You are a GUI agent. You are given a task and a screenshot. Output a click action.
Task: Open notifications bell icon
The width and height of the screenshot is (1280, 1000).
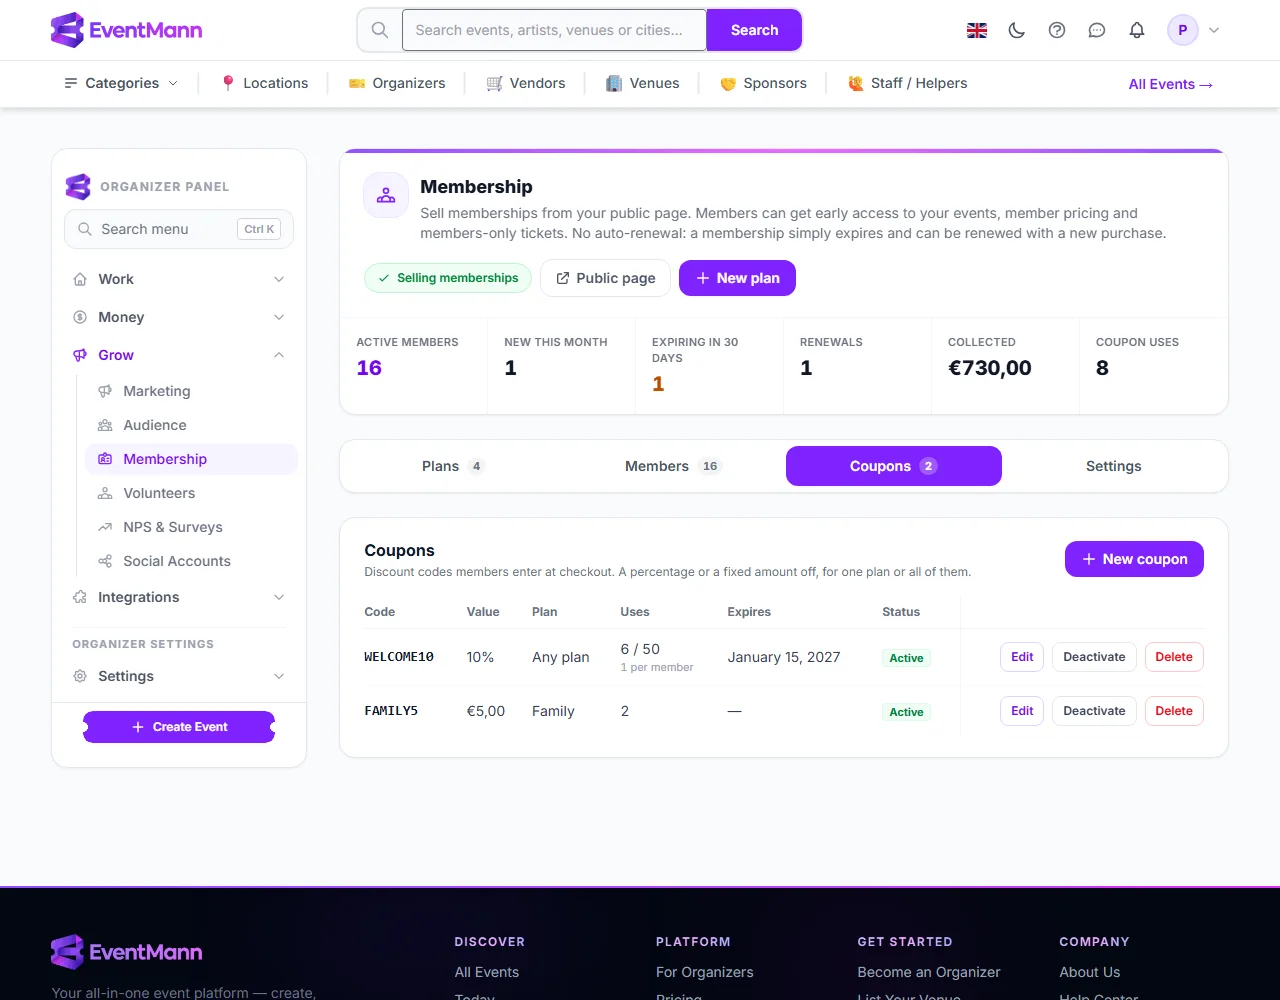coord(1137,30)
